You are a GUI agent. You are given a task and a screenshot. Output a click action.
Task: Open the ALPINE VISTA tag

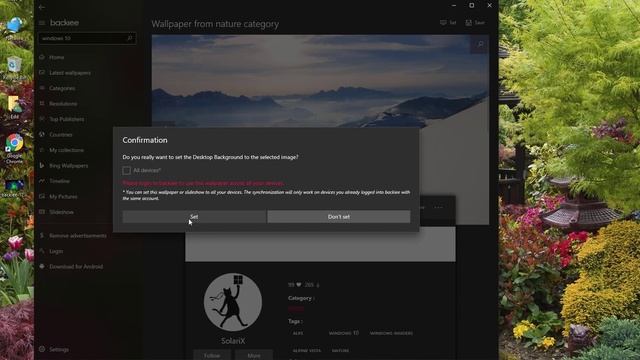pos(307,351)
